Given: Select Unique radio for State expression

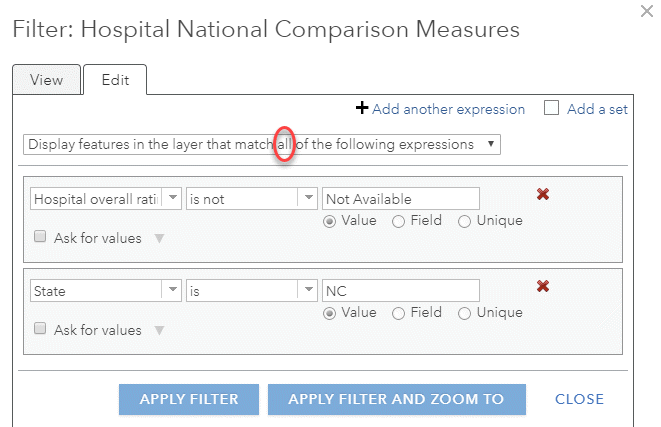Looking at the screenshot, I should [464, 313].
